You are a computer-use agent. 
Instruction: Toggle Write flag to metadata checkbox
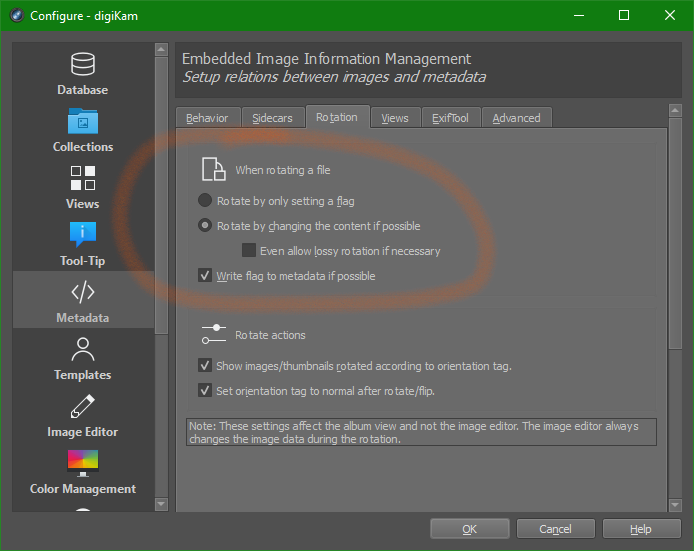click(205, 276)
